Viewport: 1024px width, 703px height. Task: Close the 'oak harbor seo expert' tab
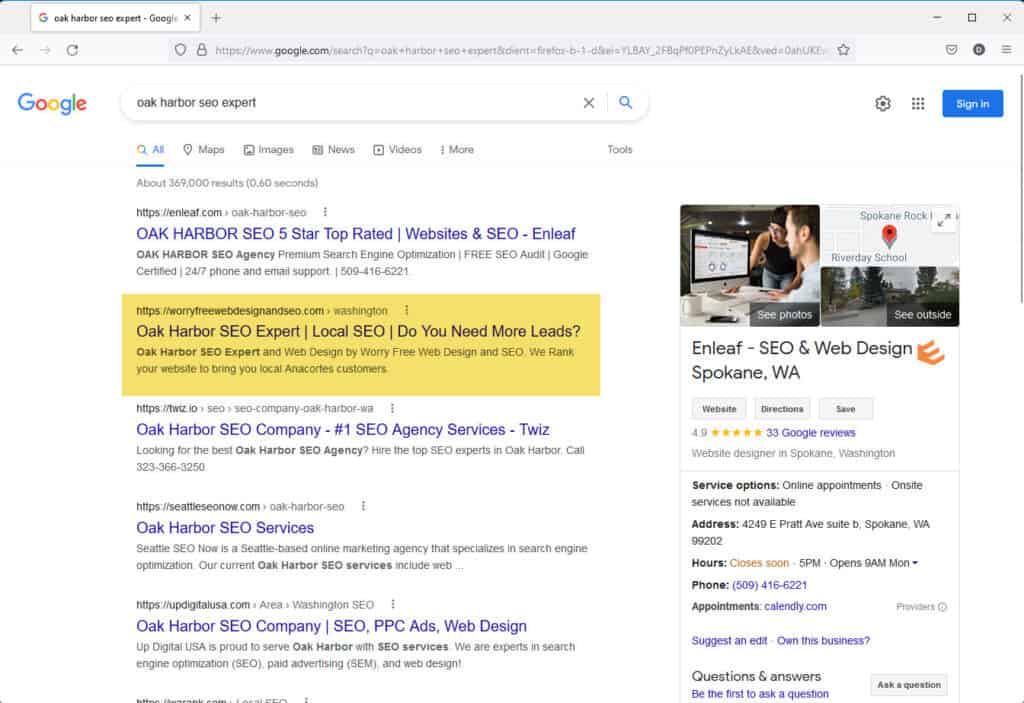[187, 18]
